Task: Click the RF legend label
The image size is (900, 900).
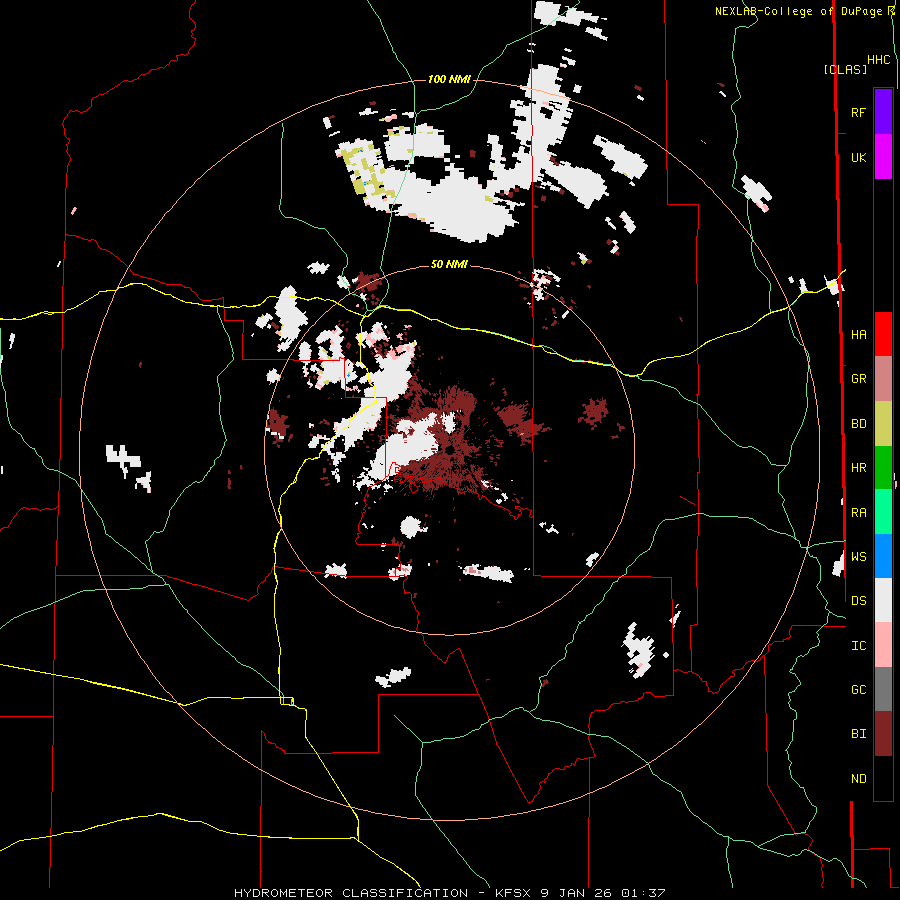Action: (858, 112)
